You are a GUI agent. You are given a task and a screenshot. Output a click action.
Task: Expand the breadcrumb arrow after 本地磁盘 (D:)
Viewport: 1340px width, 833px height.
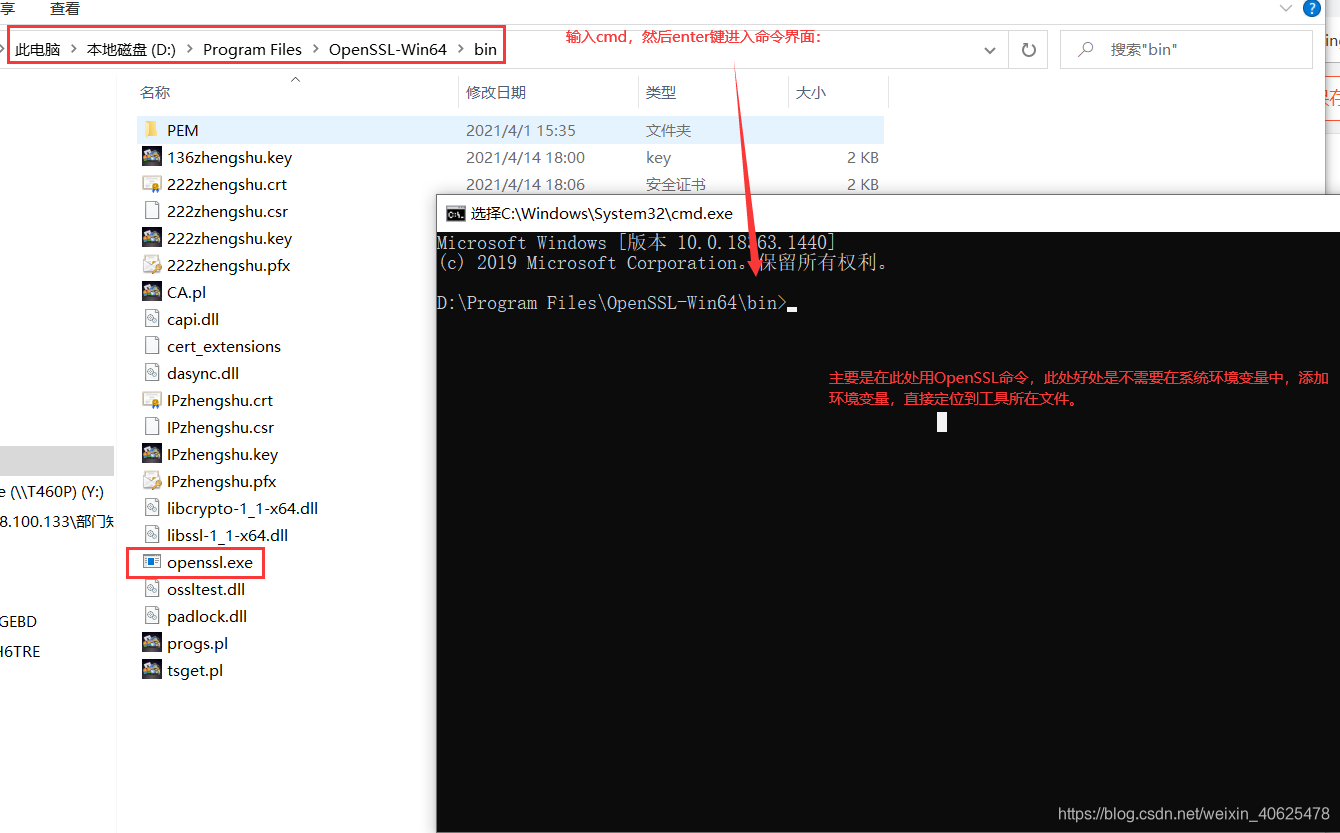(x=189, y=49)
